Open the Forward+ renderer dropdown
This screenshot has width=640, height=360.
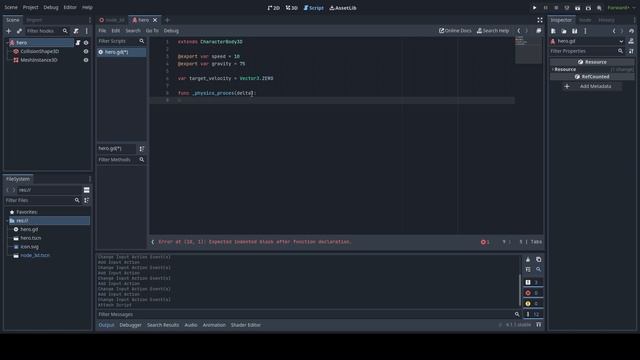tap(621, 8)
